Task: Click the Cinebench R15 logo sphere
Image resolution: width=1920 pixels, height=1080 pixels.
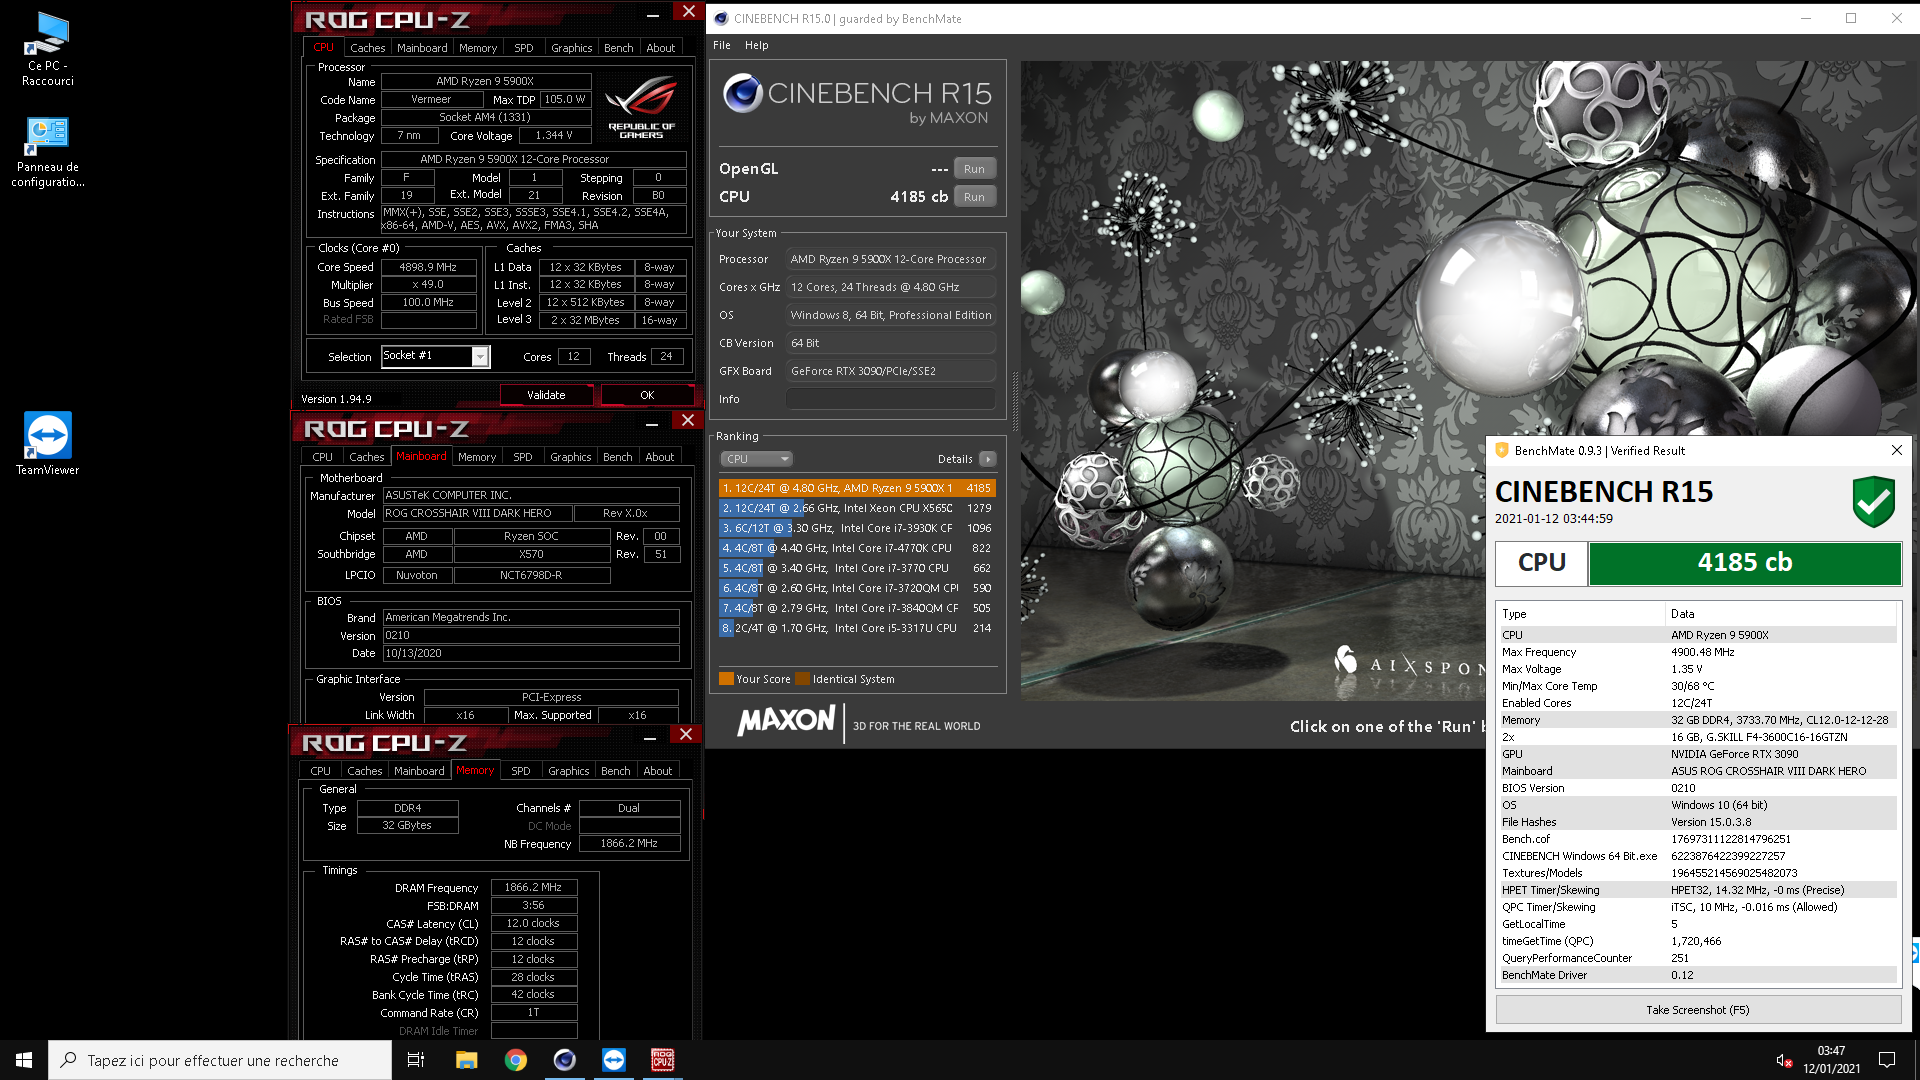Action: tap(743, 93)
